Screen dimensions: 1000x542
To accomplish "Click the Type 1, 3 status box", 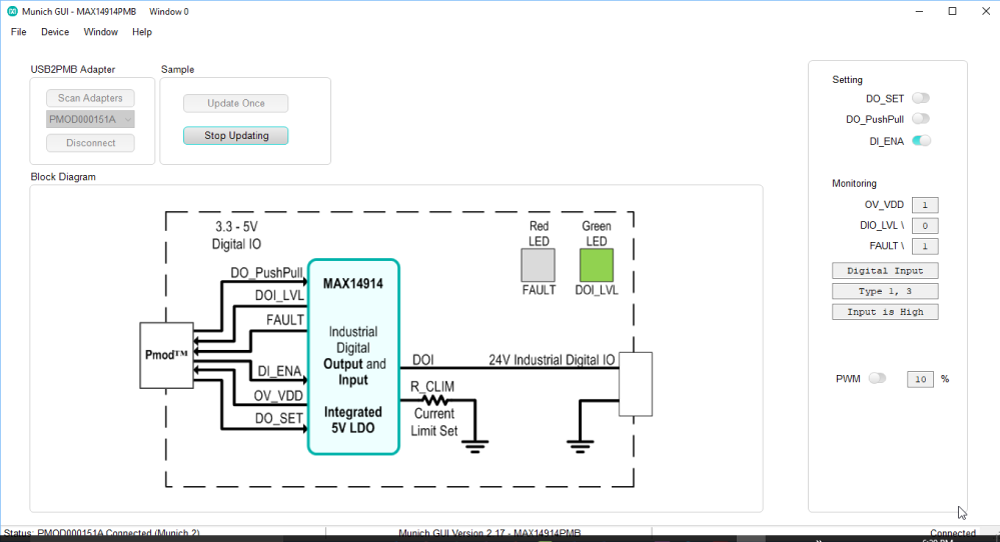I will point(885,291).
